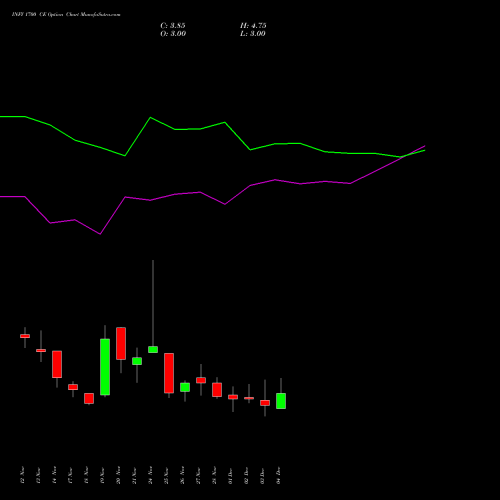This screenshot has height=500, width=500.
Task: Click the green candle for 21 Nov
Action: pyautogui.click(x=137, y=361)
